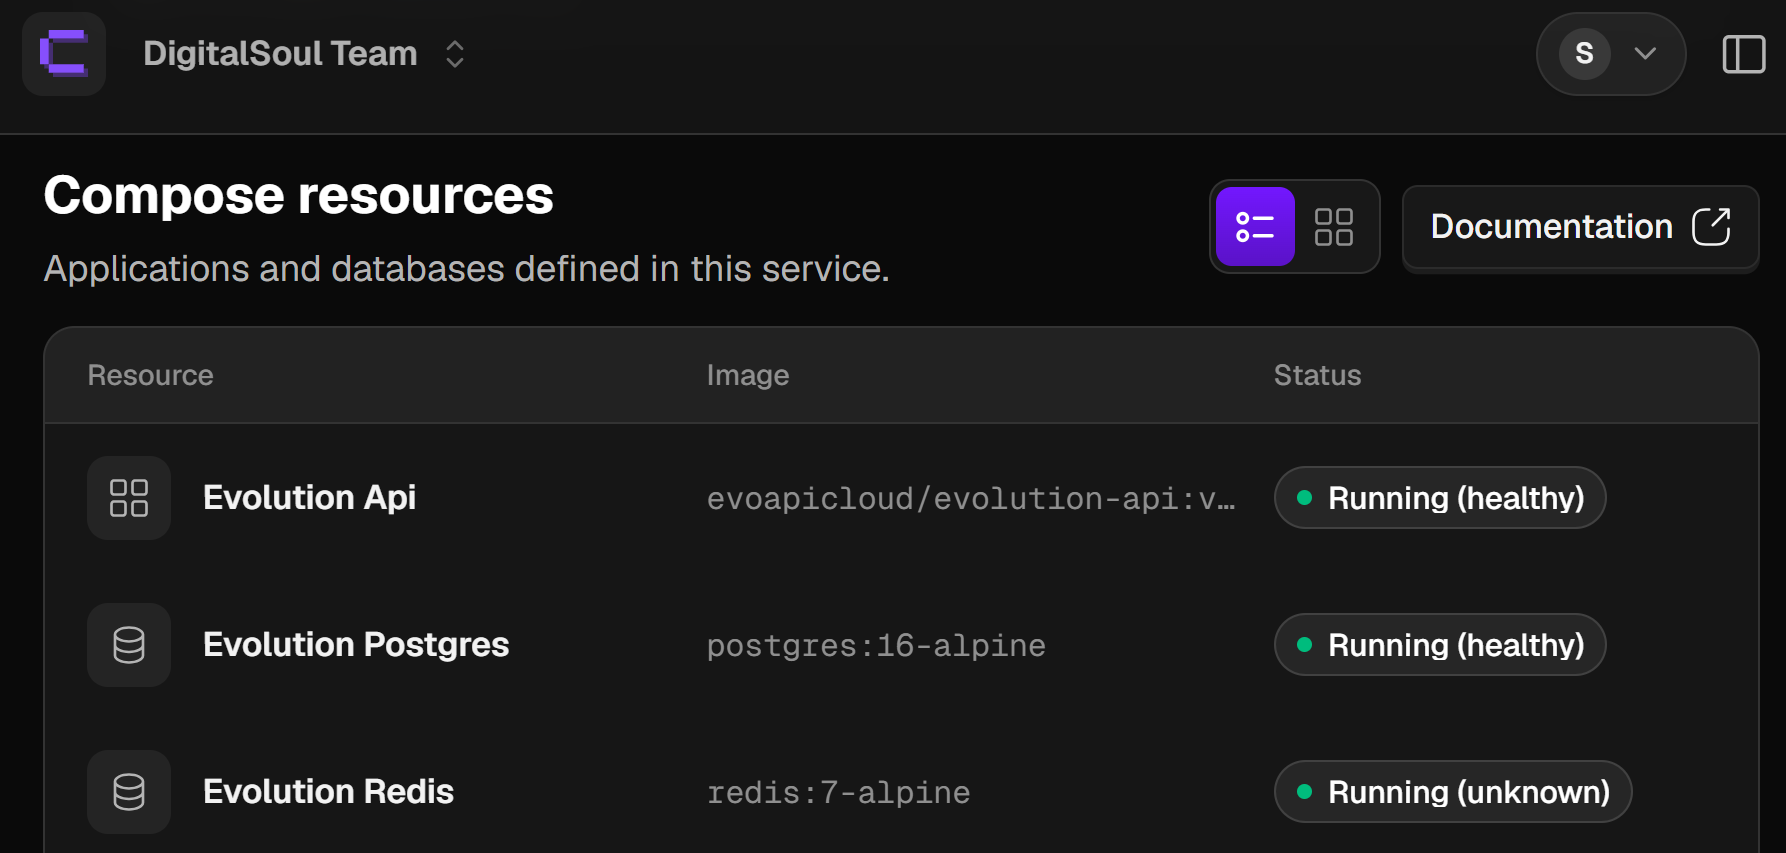The height and width of the screenshot is (853, 1786).
Task: Click Evolution Postgres Running (healthy) status badge
Action: (x=1440, y=645)
